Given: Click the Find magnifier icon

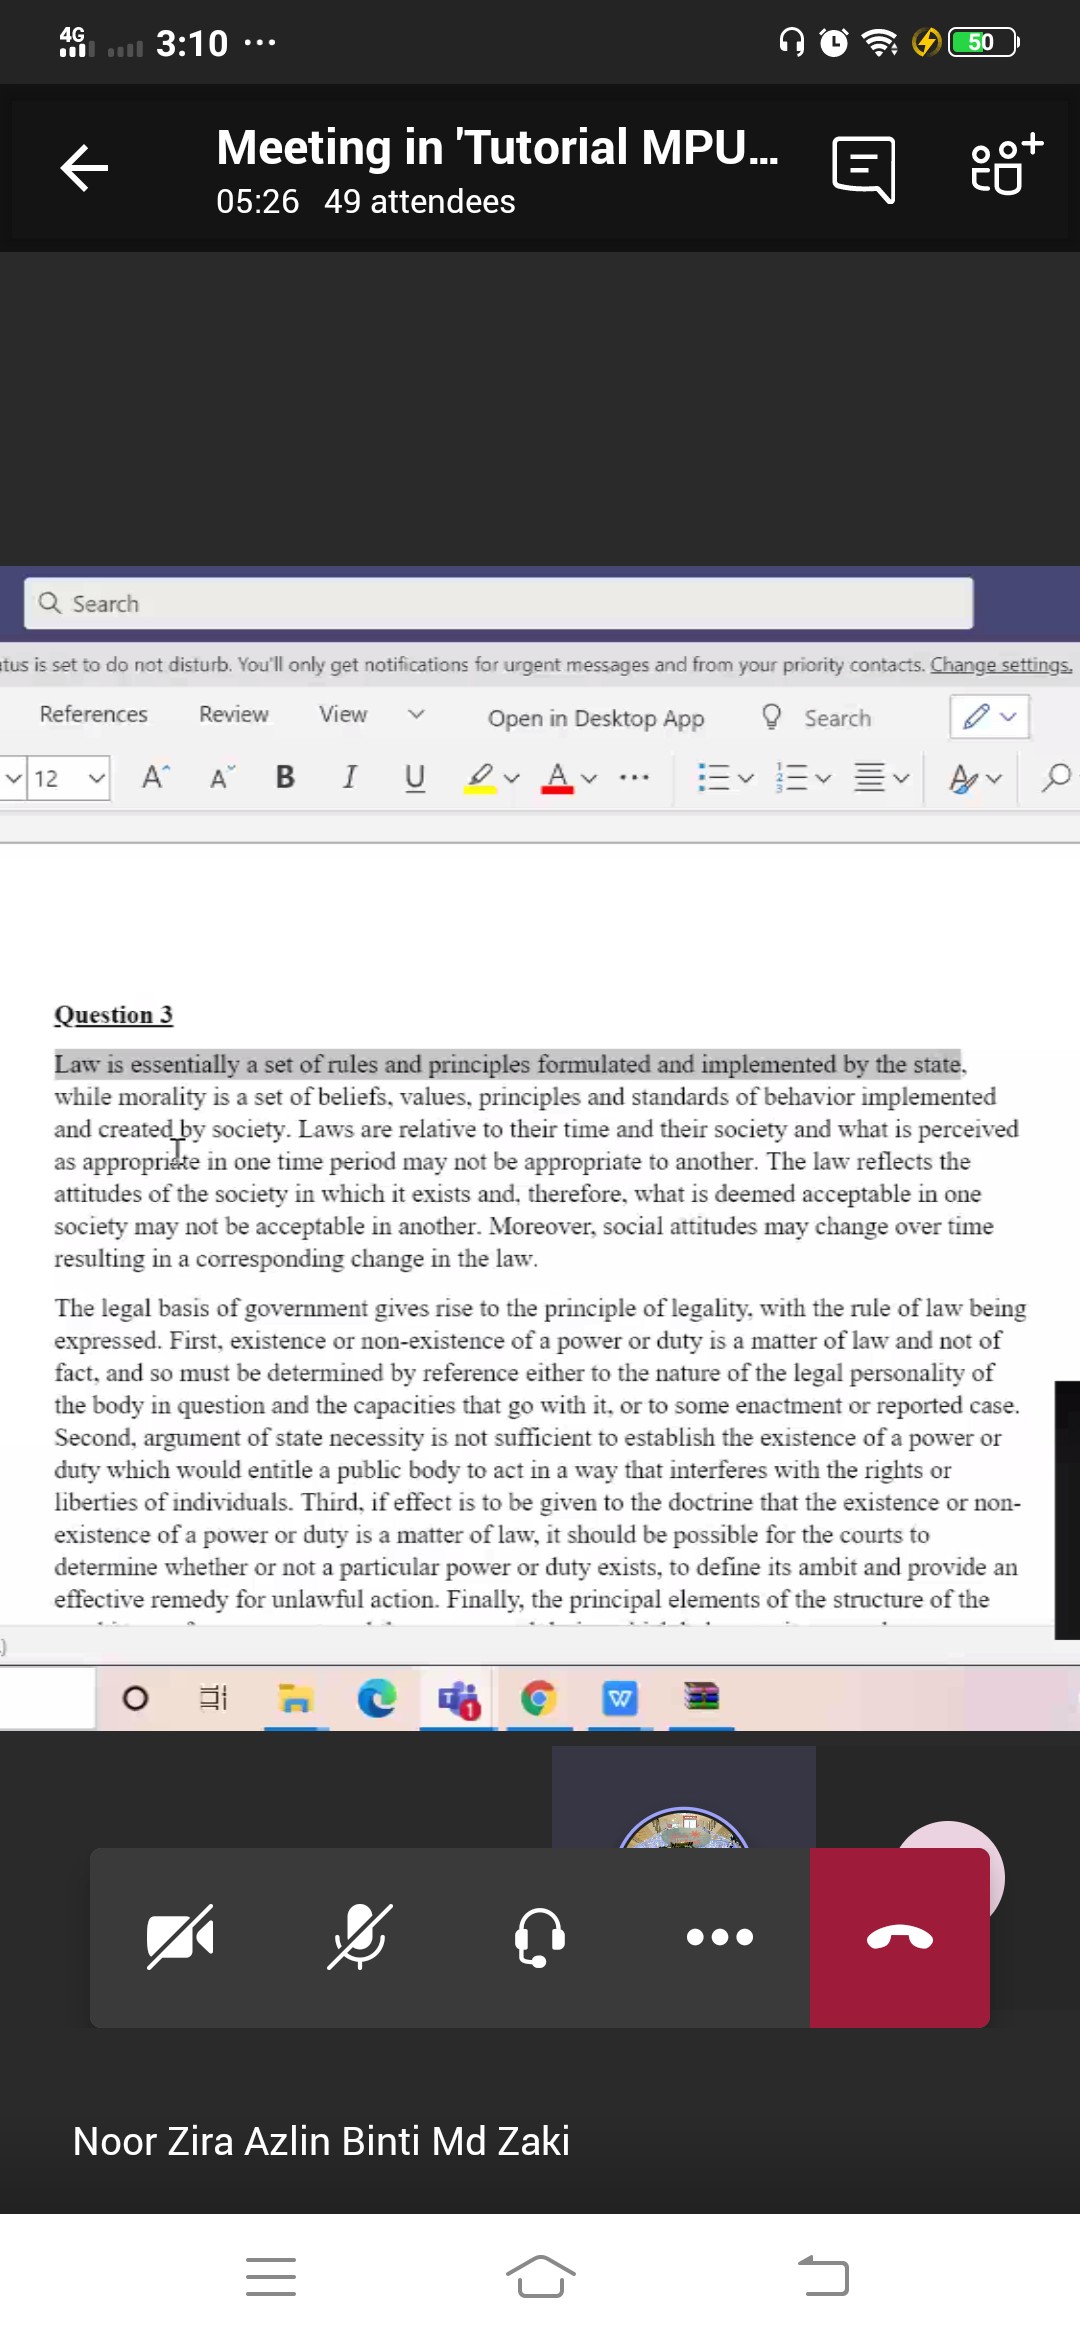Looking at the screenshot, I should 1056,777.
